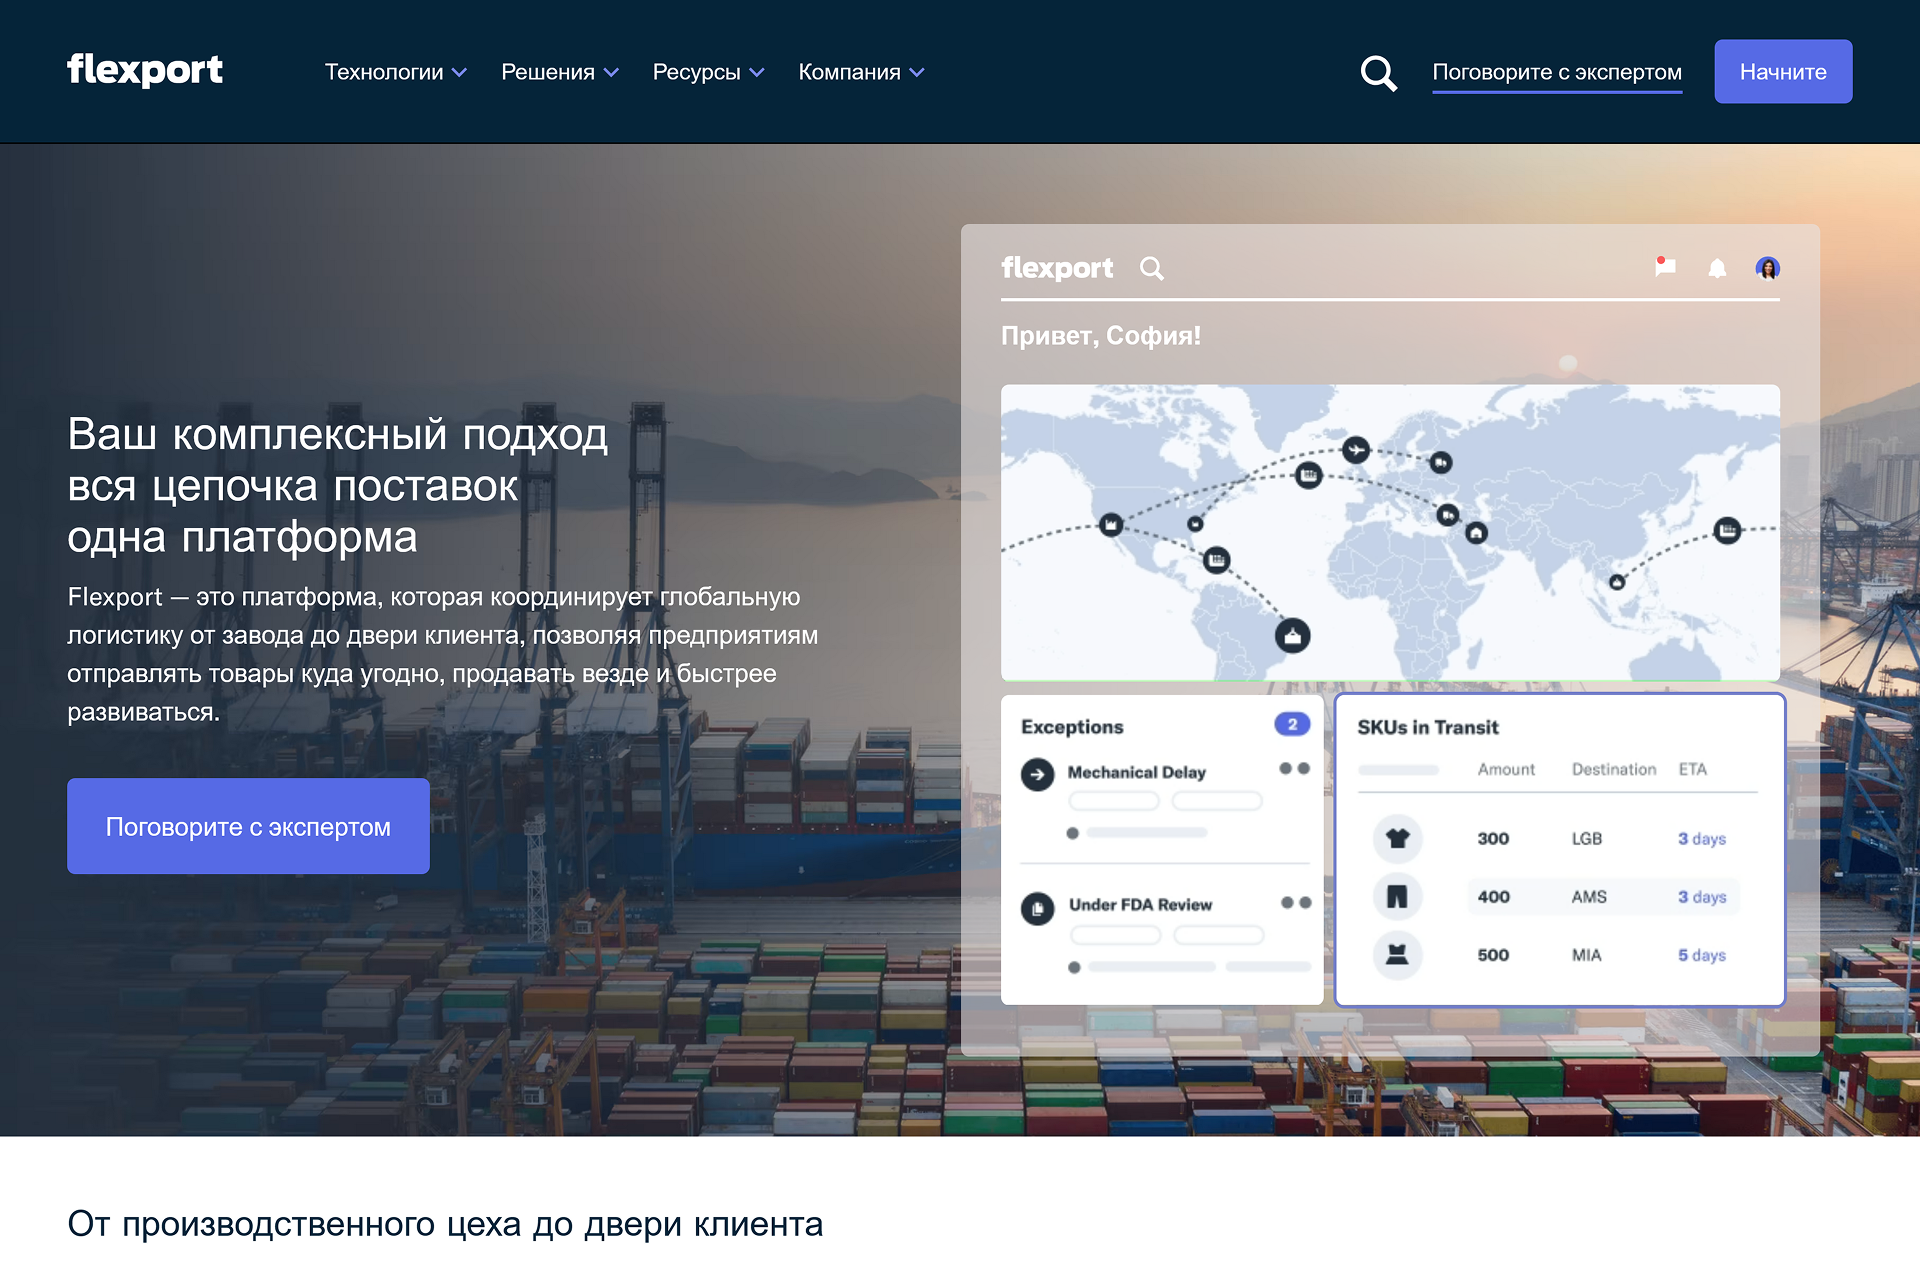Click the Начните button
The image size is (1920, 1280).
pyautogui.click(x=1783, y=71)
